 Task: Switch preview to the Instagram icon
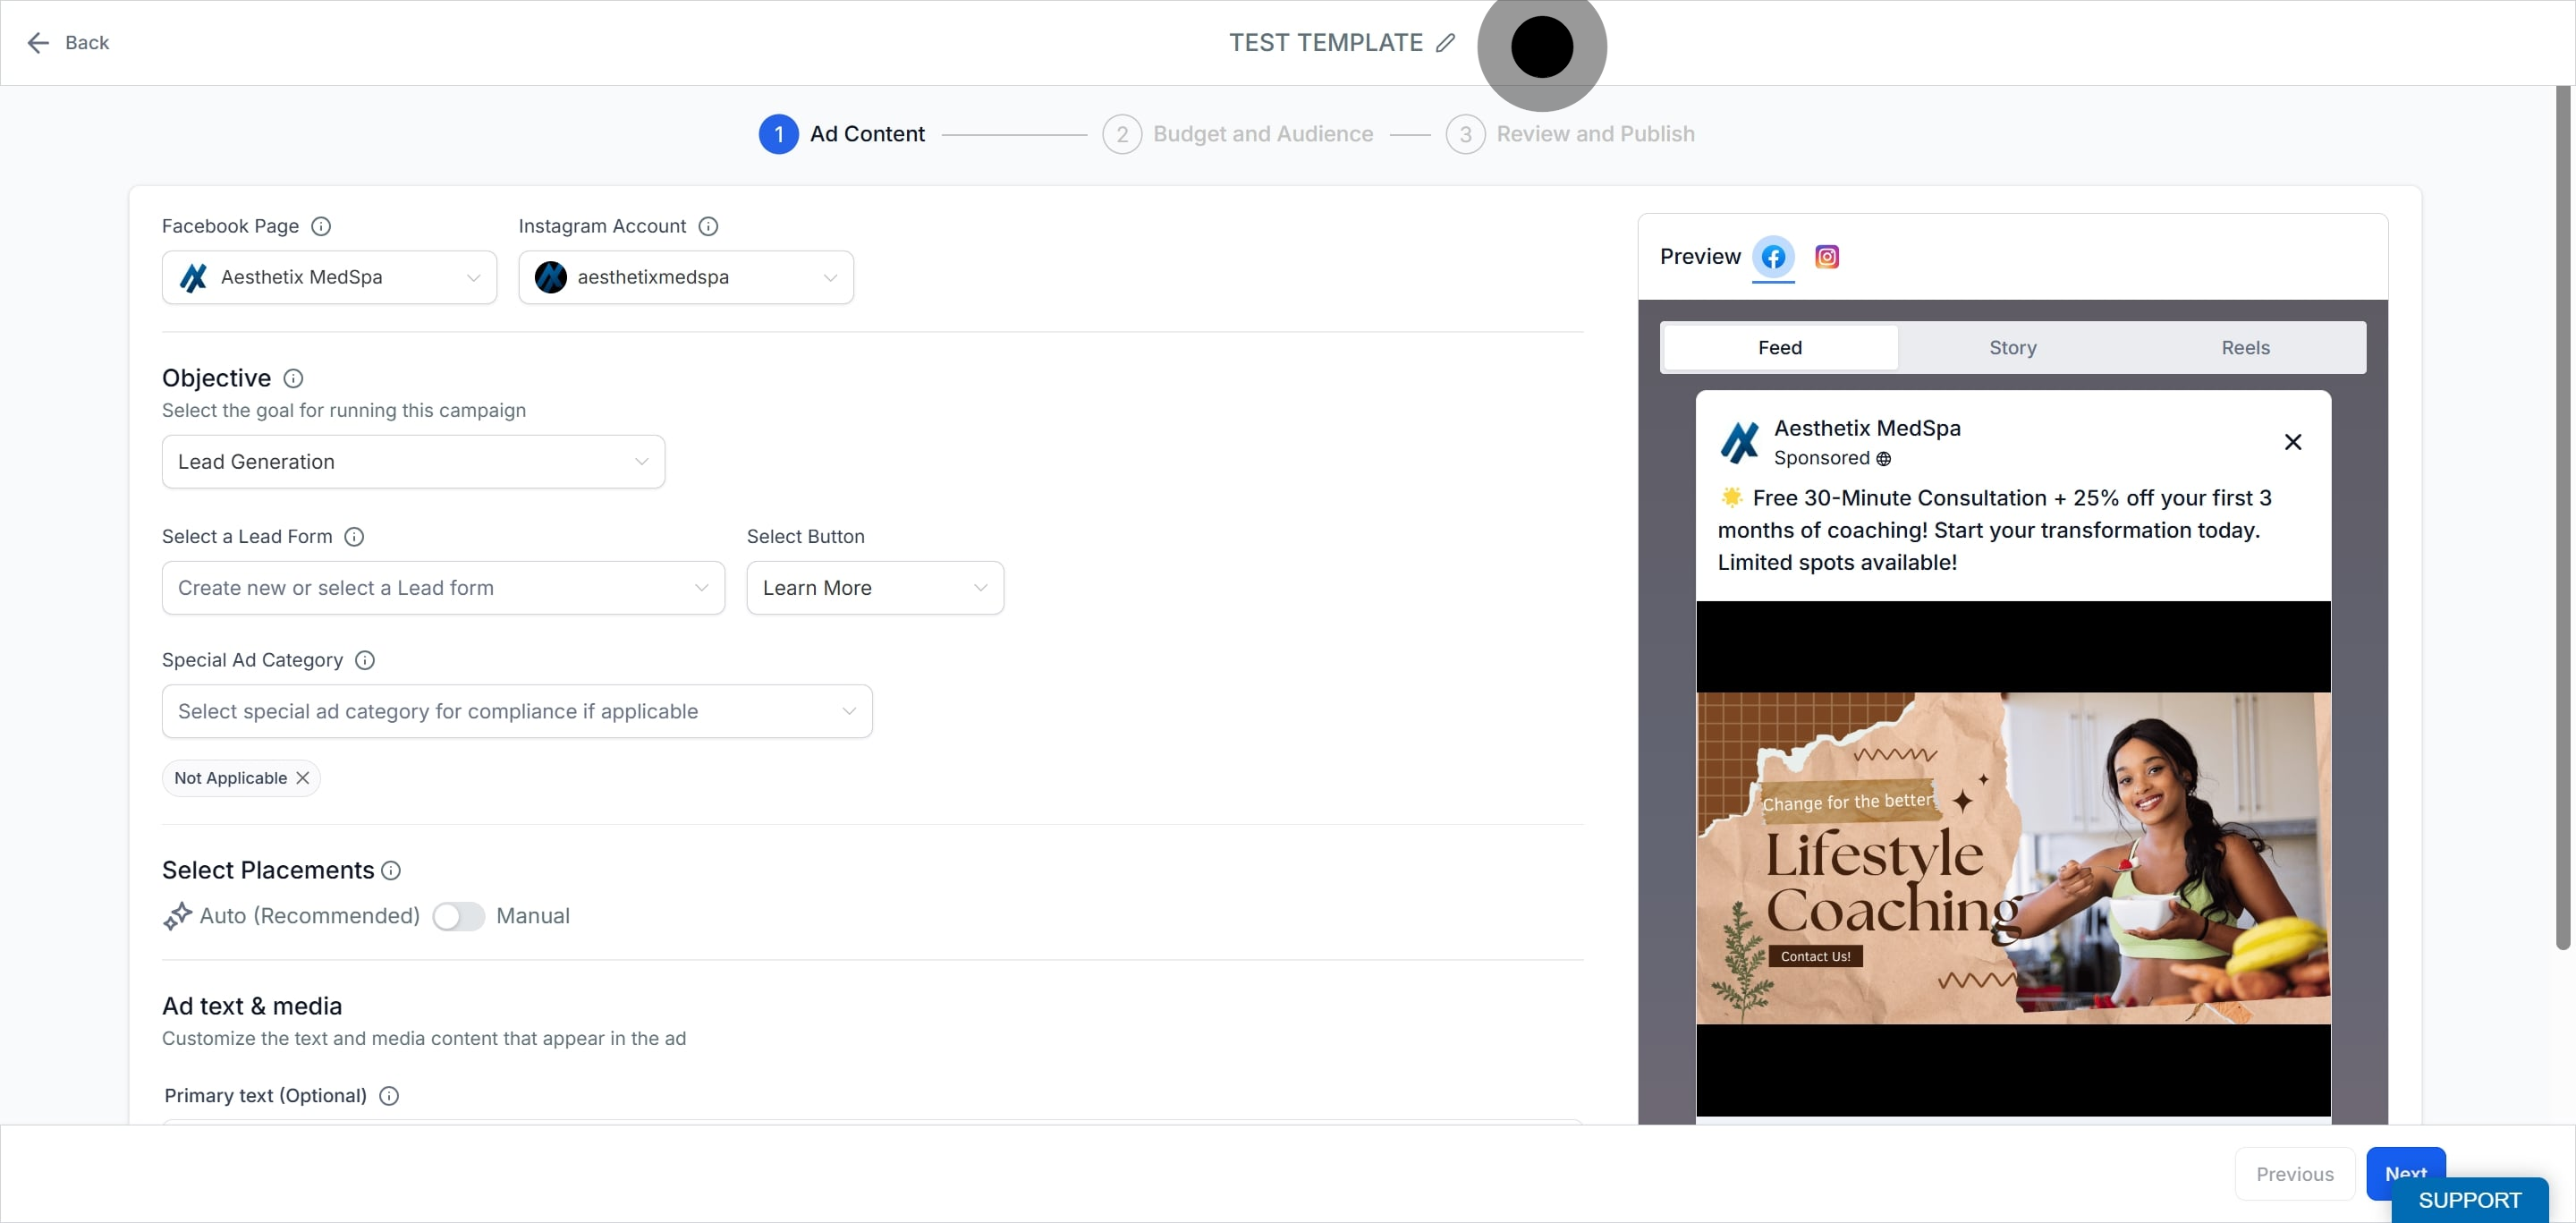[x=1827, y=257]
